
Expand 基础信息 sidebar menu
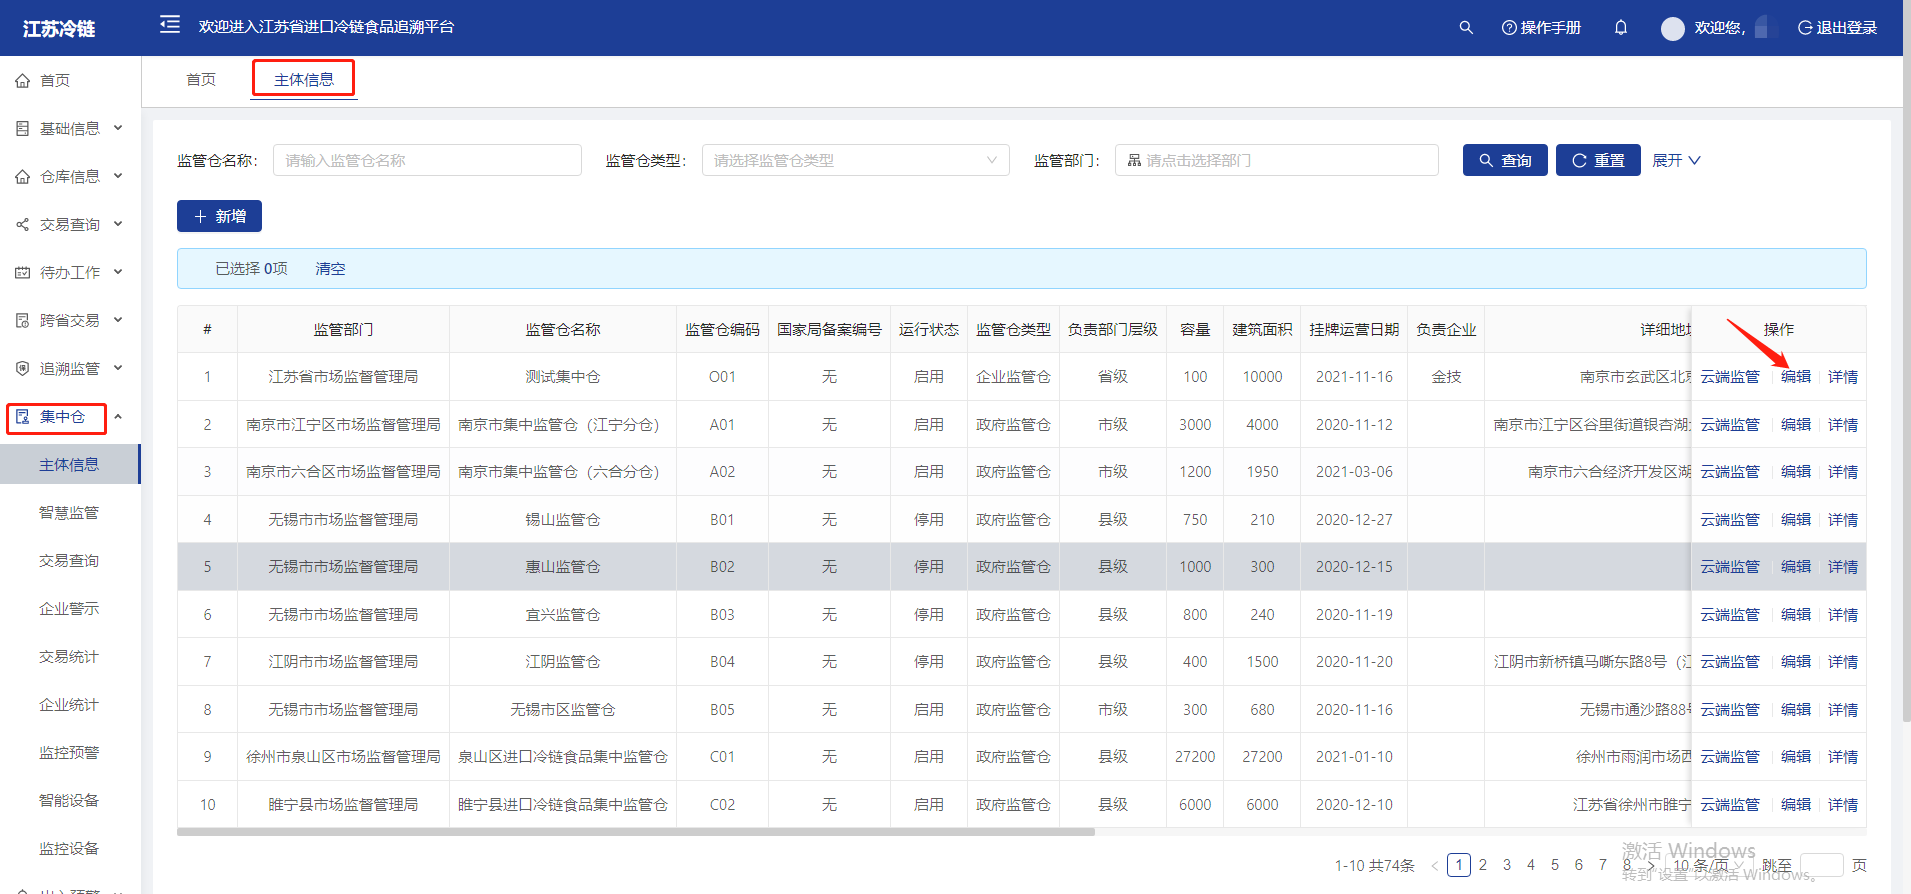tap(70, 129)
